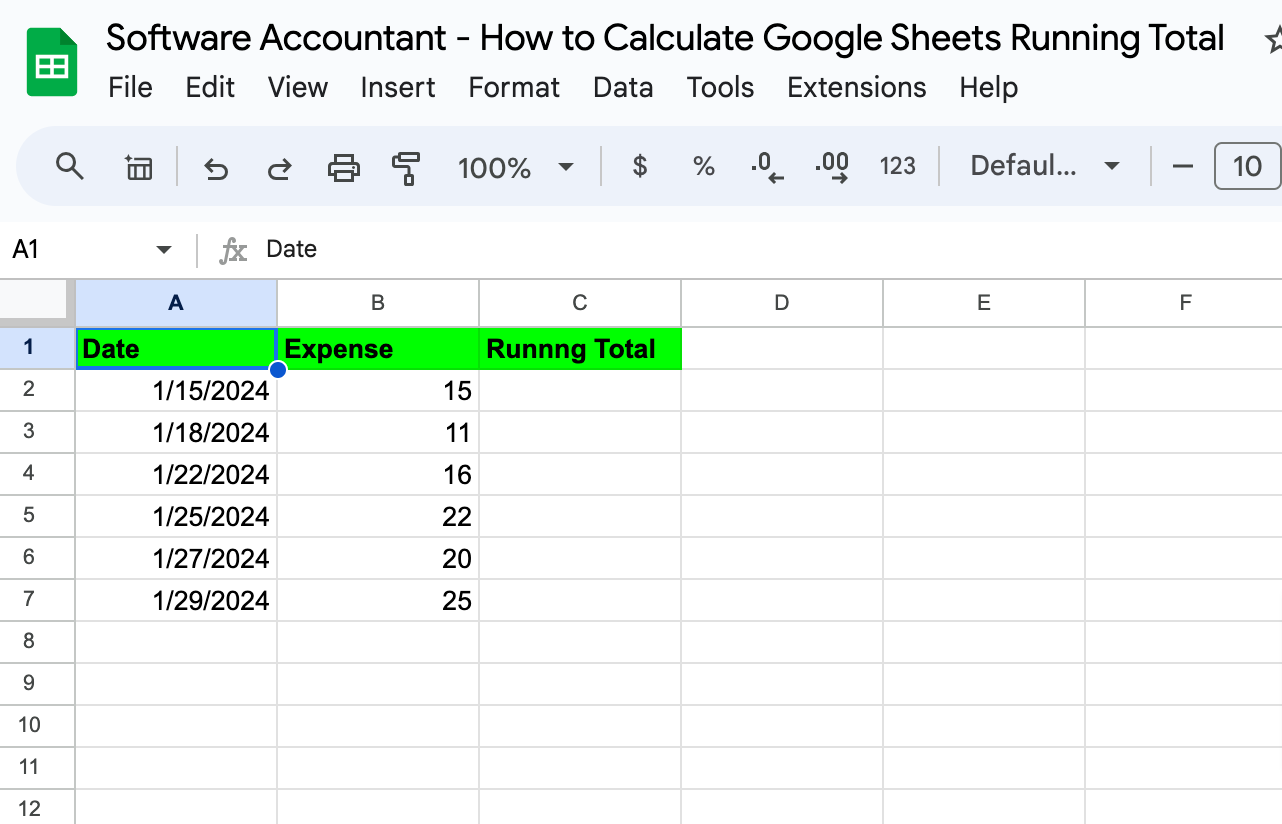Select column A header
Viewport: 1282px width, 824px height.
(176, 303)
